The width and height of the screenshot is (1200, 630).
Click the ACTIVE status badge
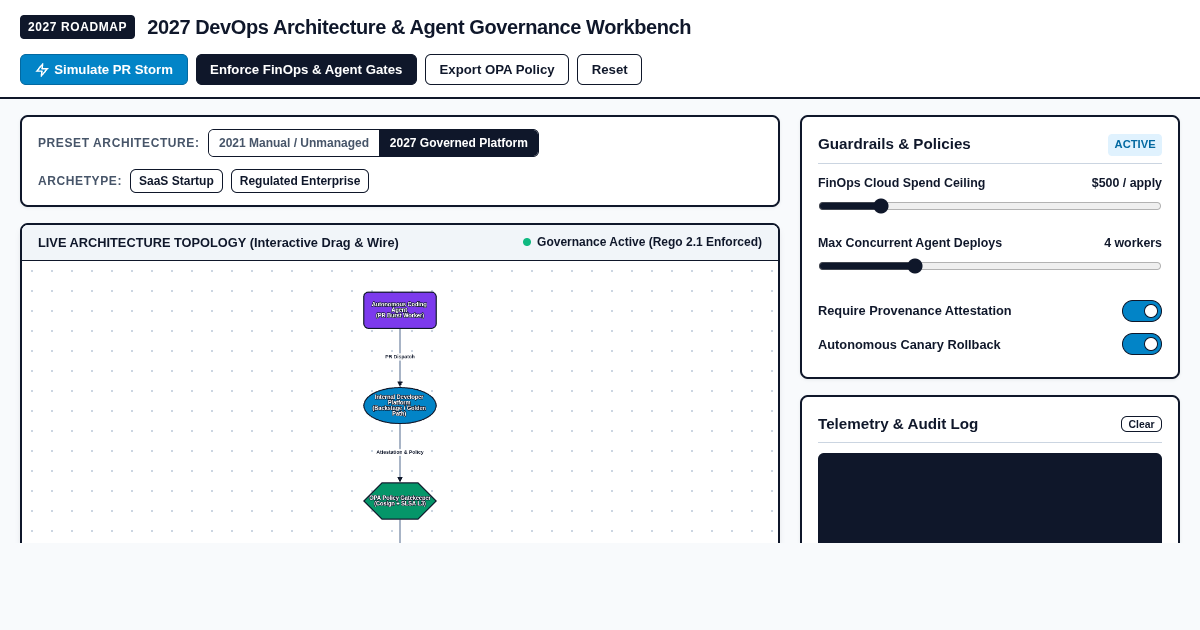click(1135, 144)
